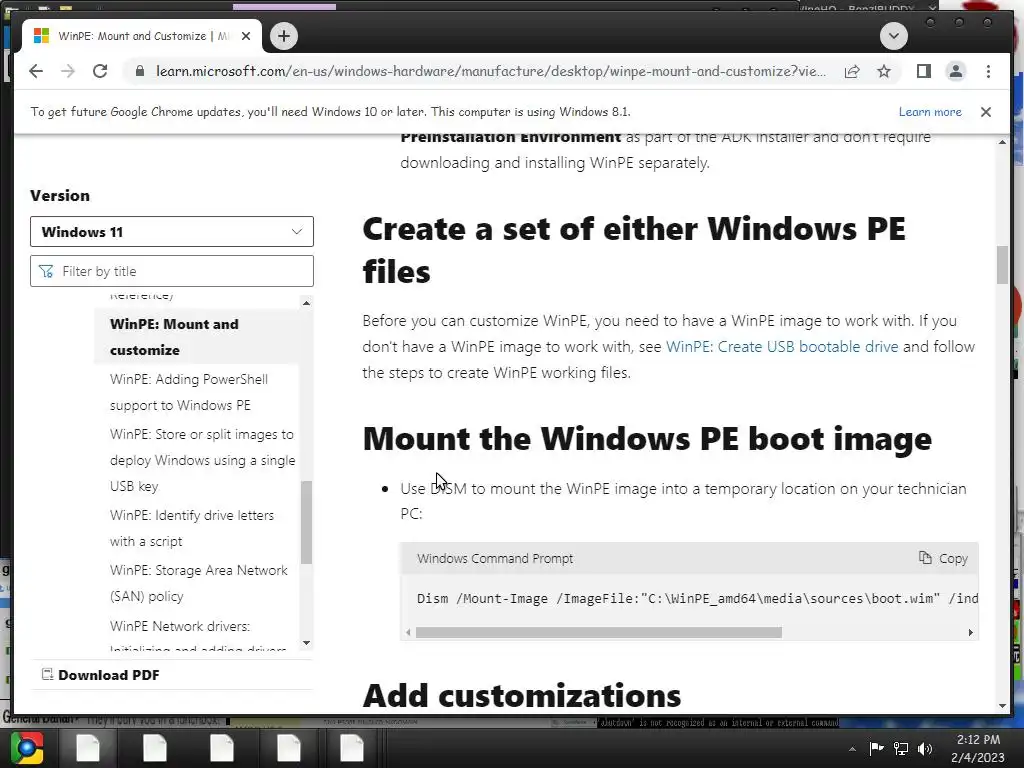Dismiss the Chrome update notification bar
The image size is (1024, 768).
986,112
